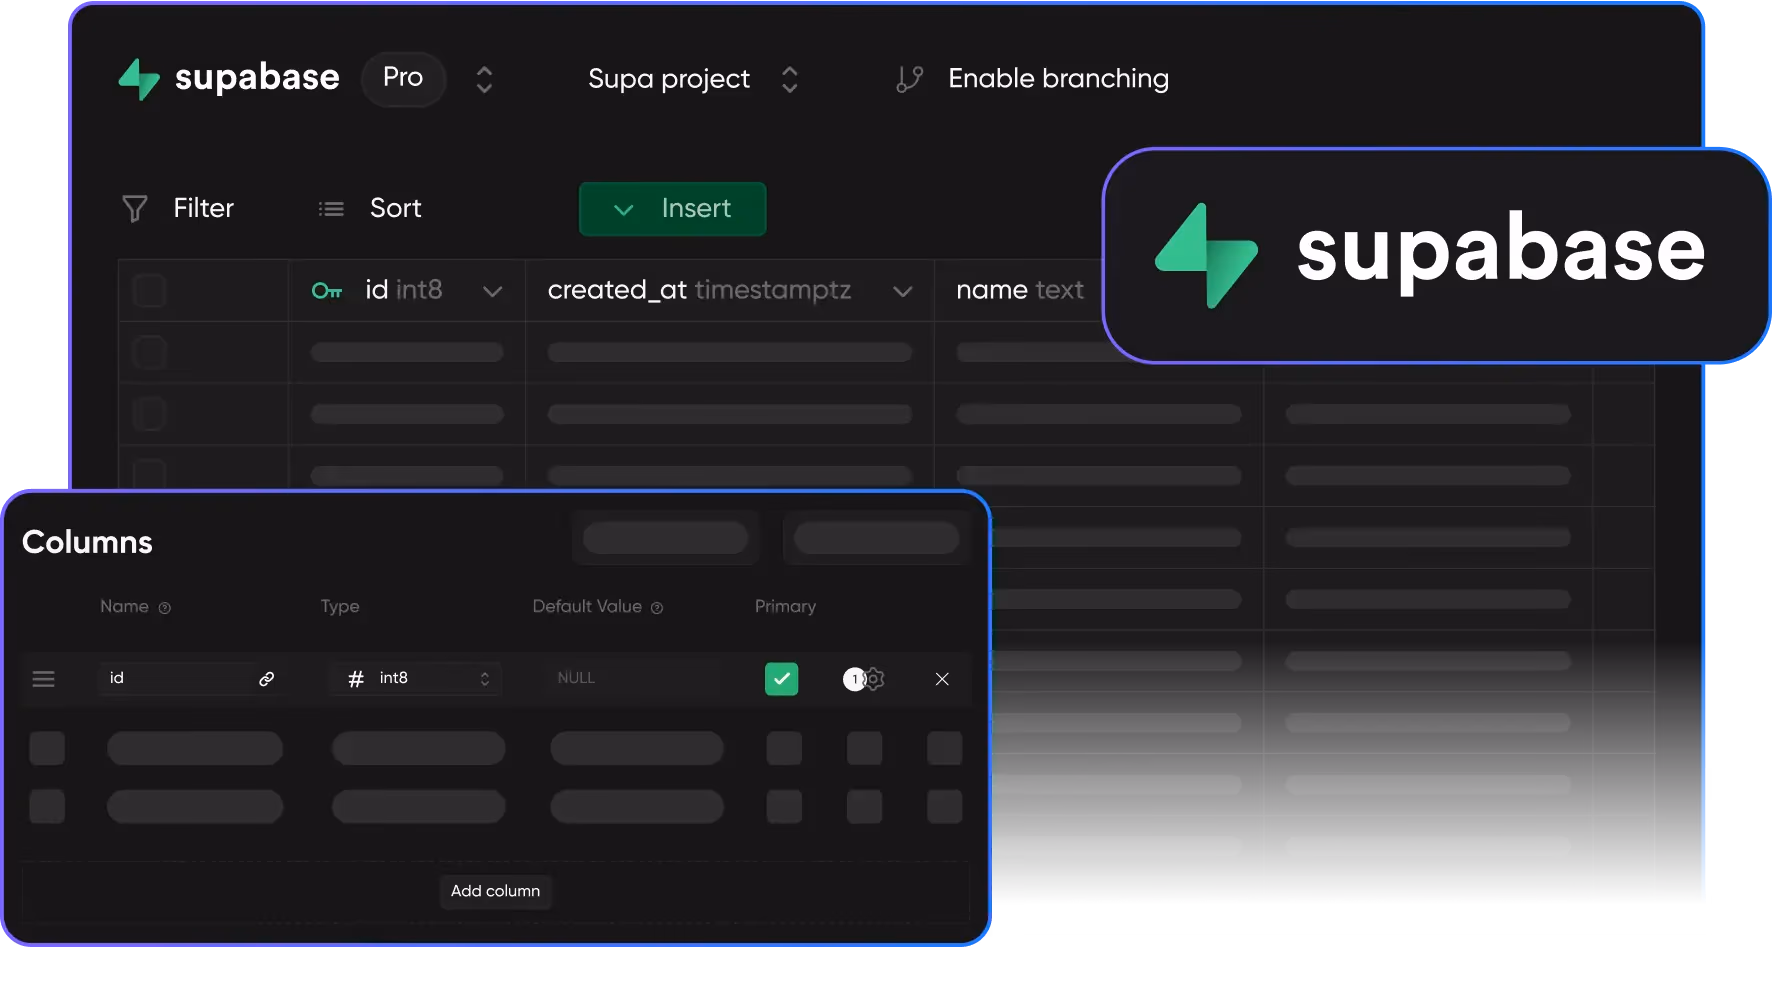The image size is (1772, 993).
Task: Click the primary key icon on id column
Action: [327, 291]
